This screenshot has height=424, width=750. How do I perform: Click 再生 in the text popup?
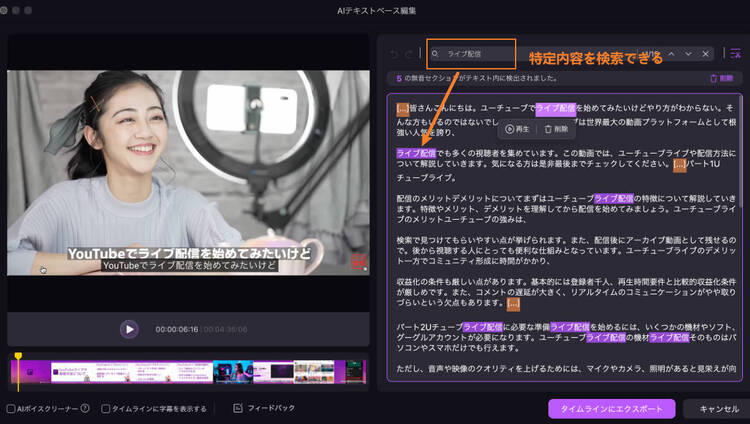click(x=518, y=129)
